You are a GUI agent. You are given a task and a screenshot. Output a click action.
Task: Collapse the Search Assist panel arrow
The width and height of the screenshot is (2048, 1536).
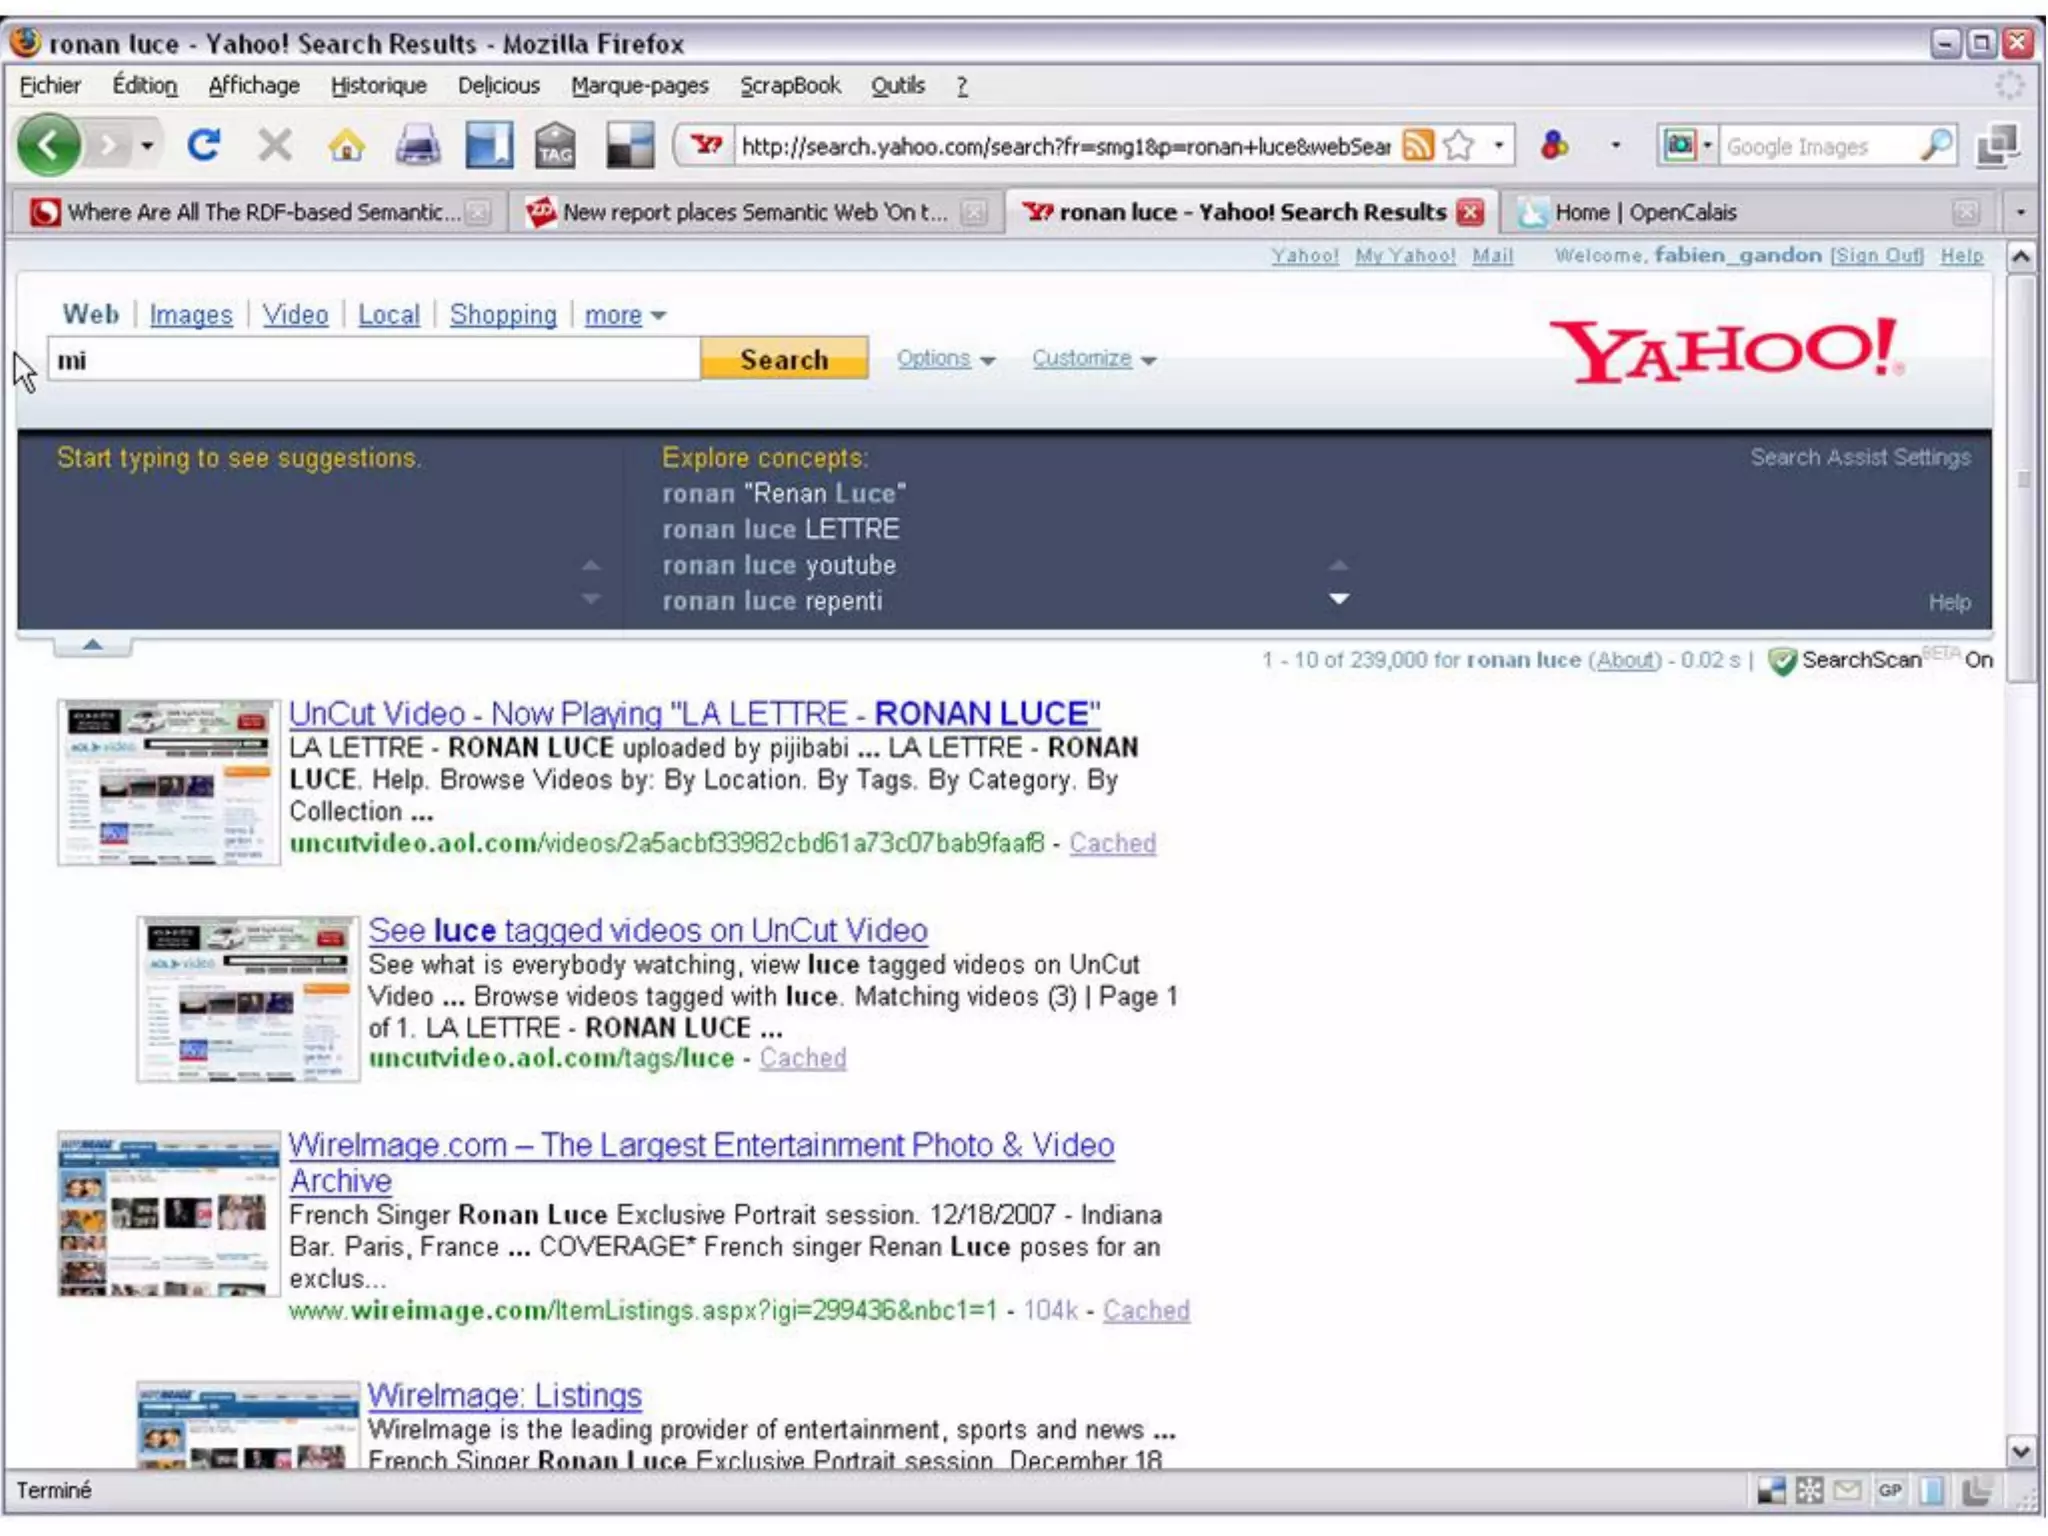pos(92,645)
